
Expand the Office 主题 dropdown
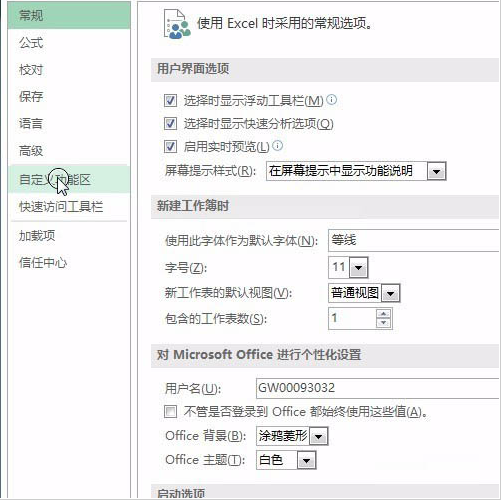307,461
